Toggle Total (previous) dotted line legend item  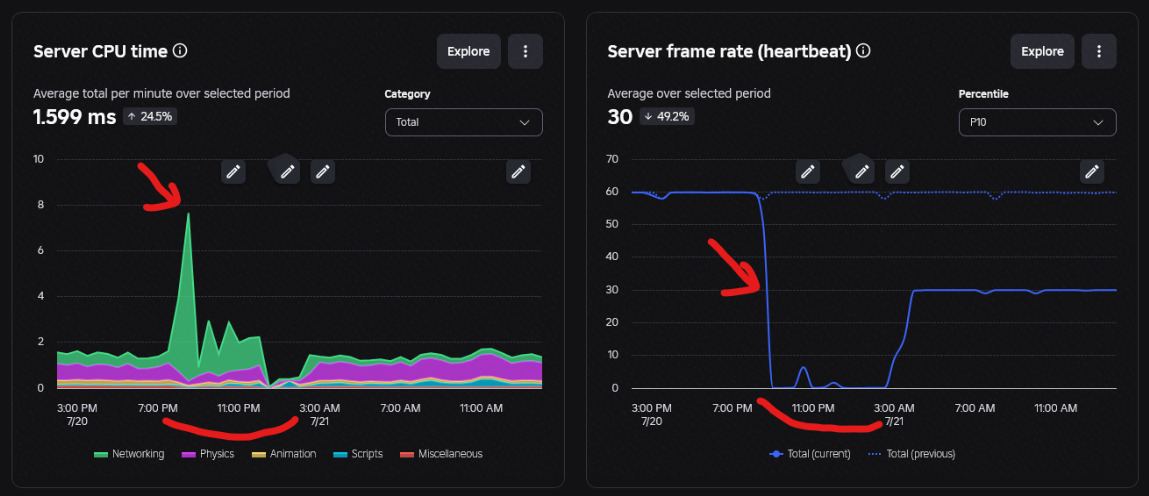[912, 454]
